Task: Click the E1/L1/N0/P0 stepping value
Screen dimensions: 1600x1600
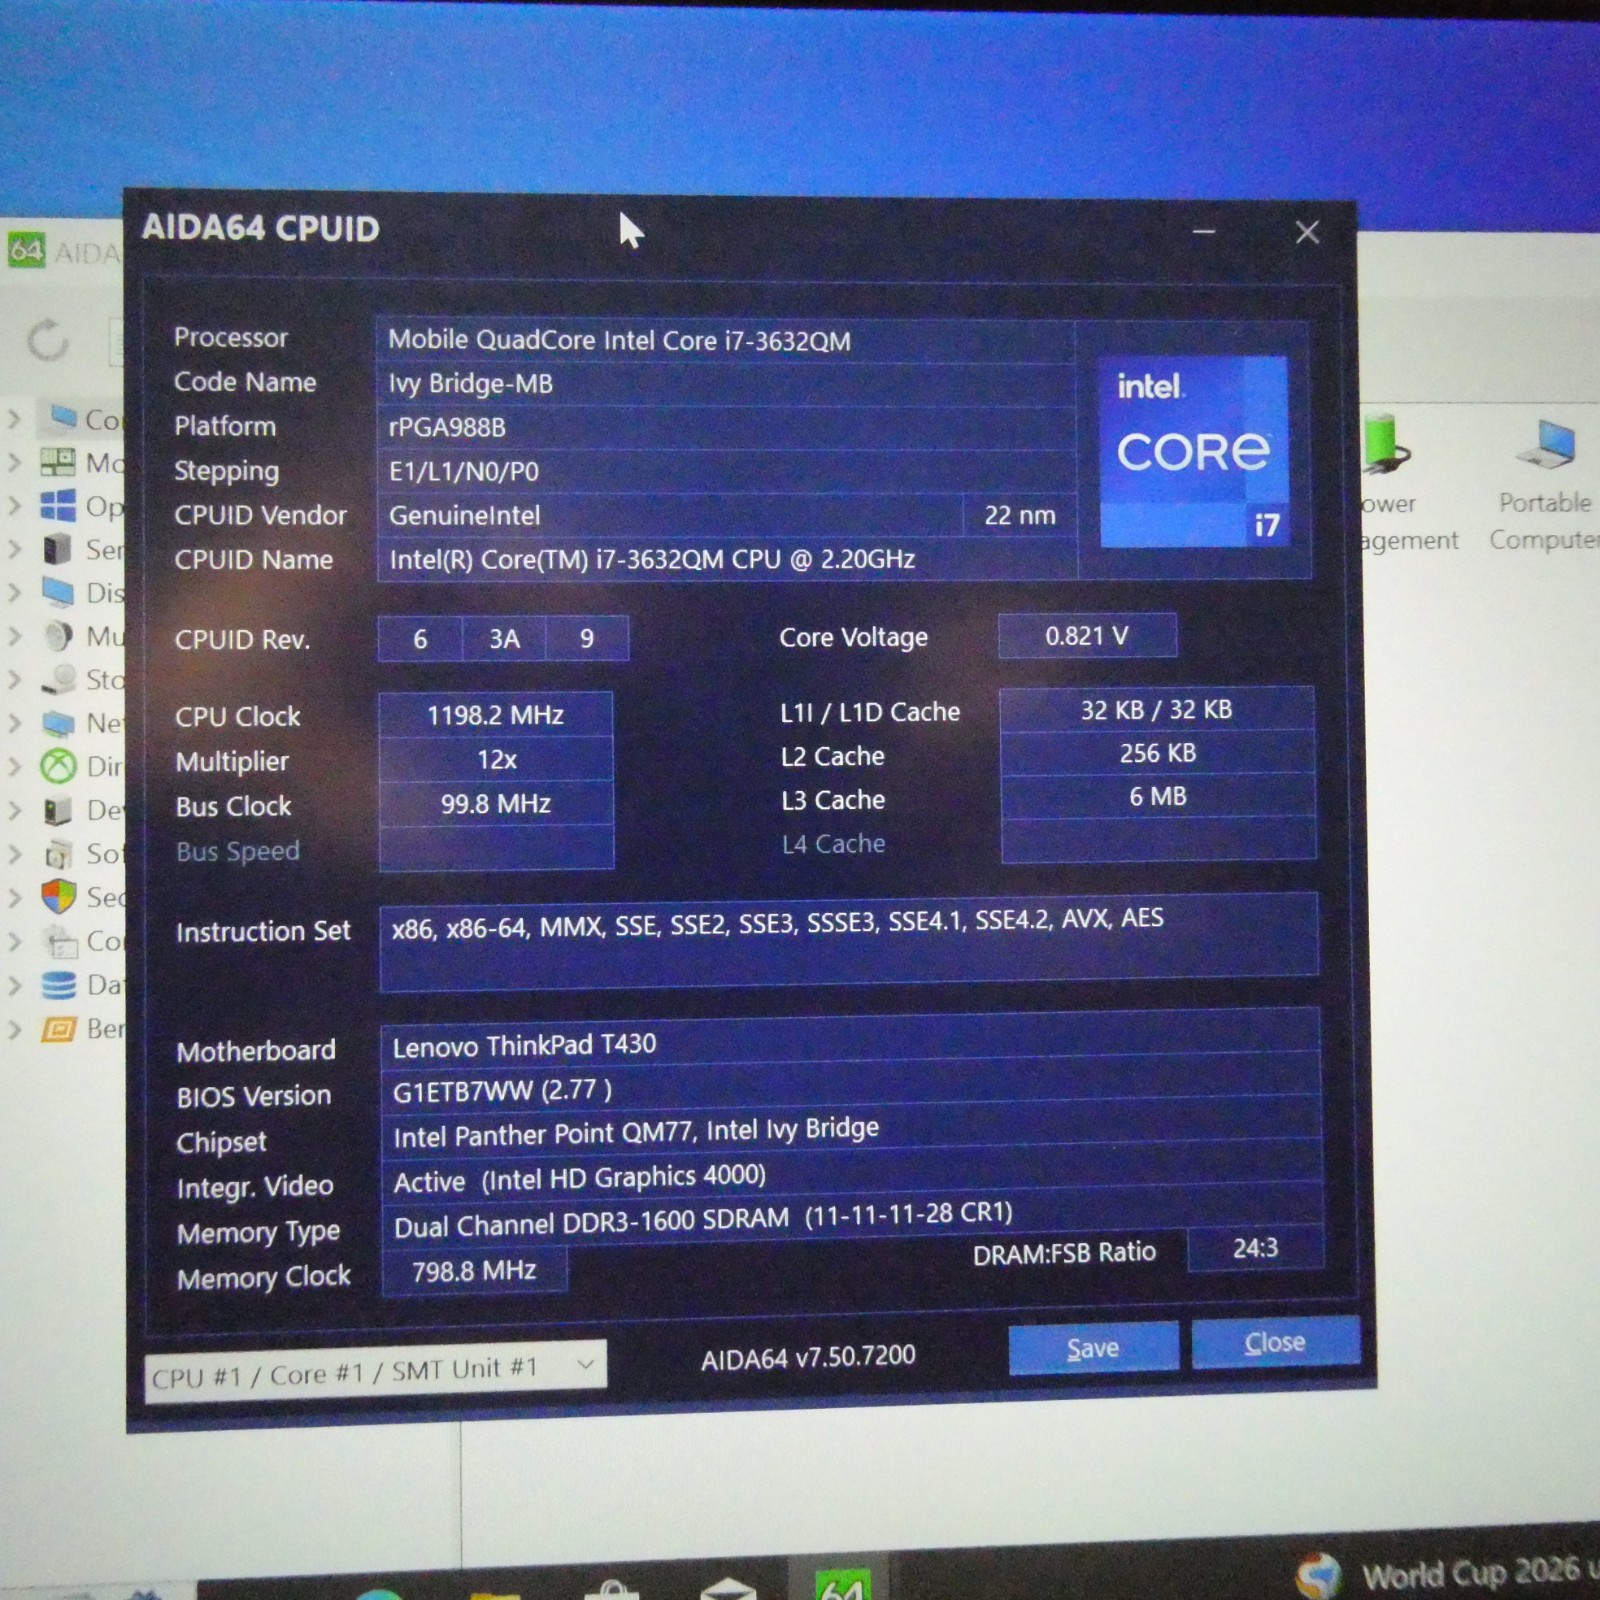Action: pyautogui.click(x=726, y=471)
